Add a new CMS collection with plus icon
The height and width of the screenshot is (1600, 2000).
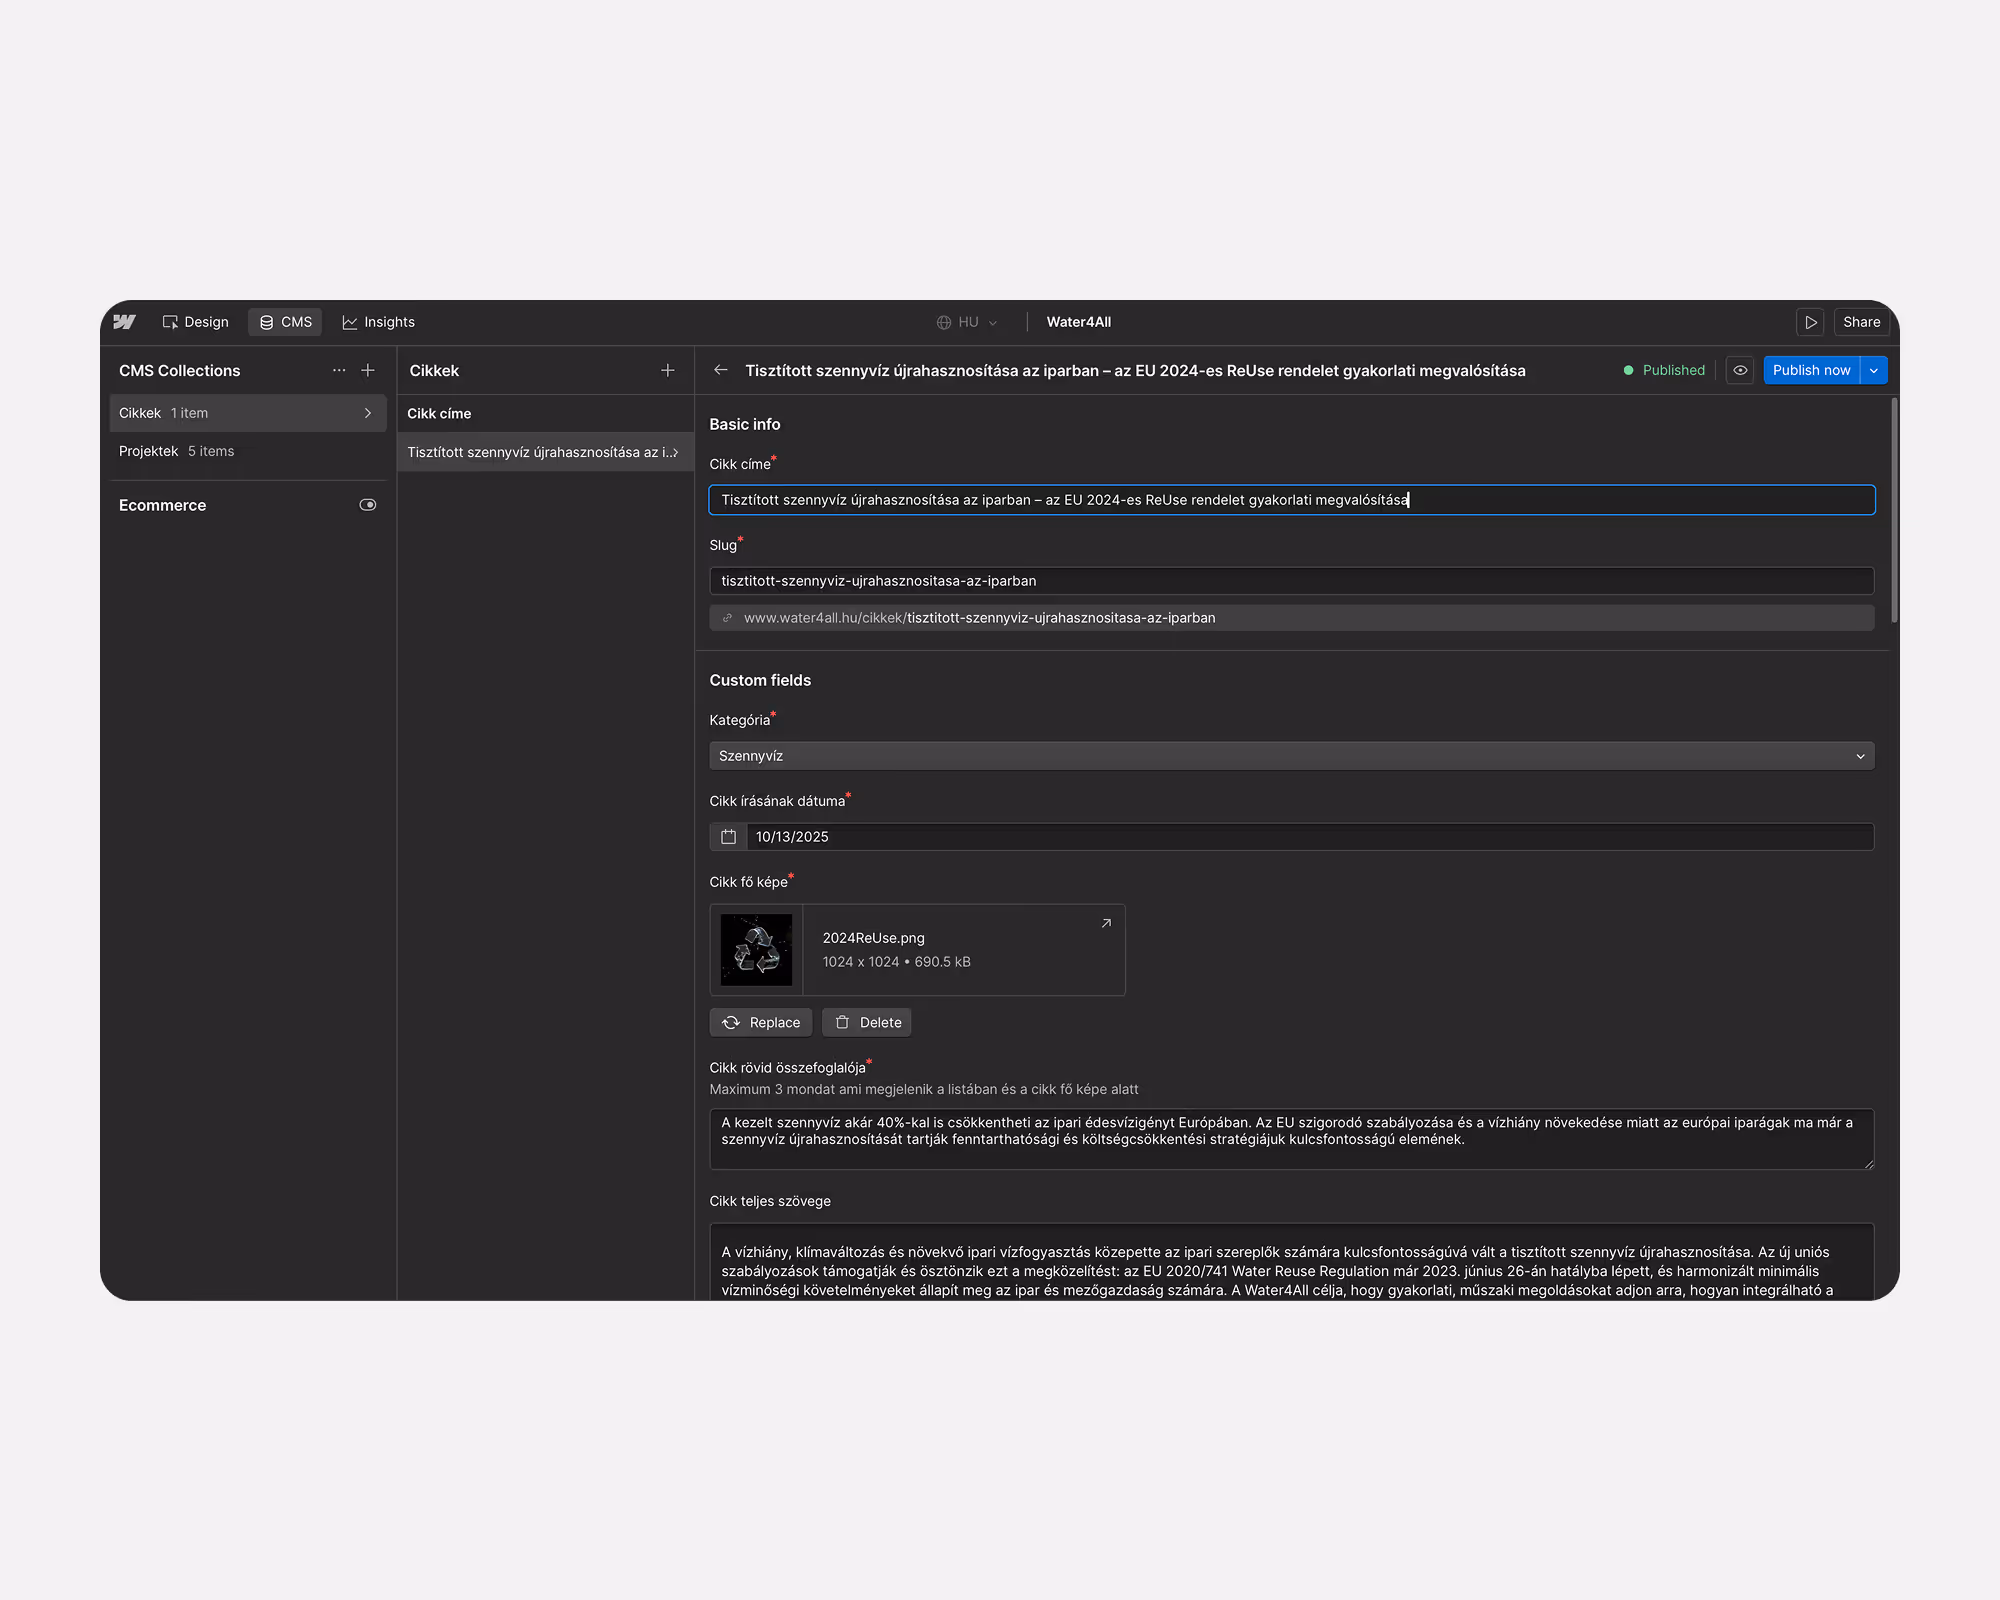(x=368, y=370)
